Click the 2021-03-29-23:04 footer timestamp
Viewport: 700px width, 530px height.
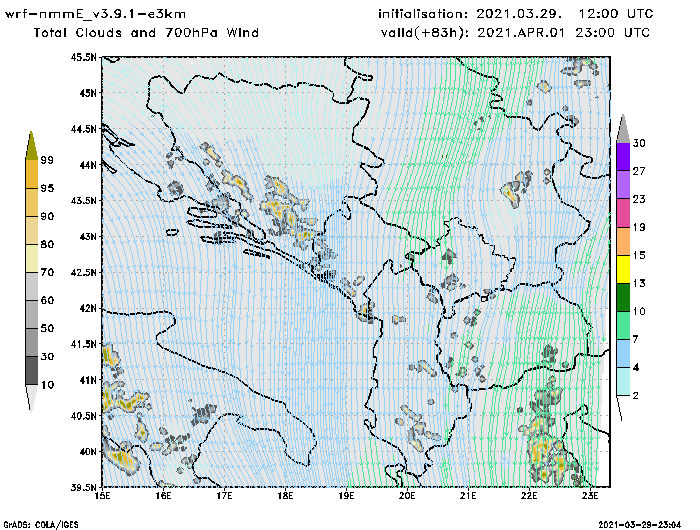point(640,525)
